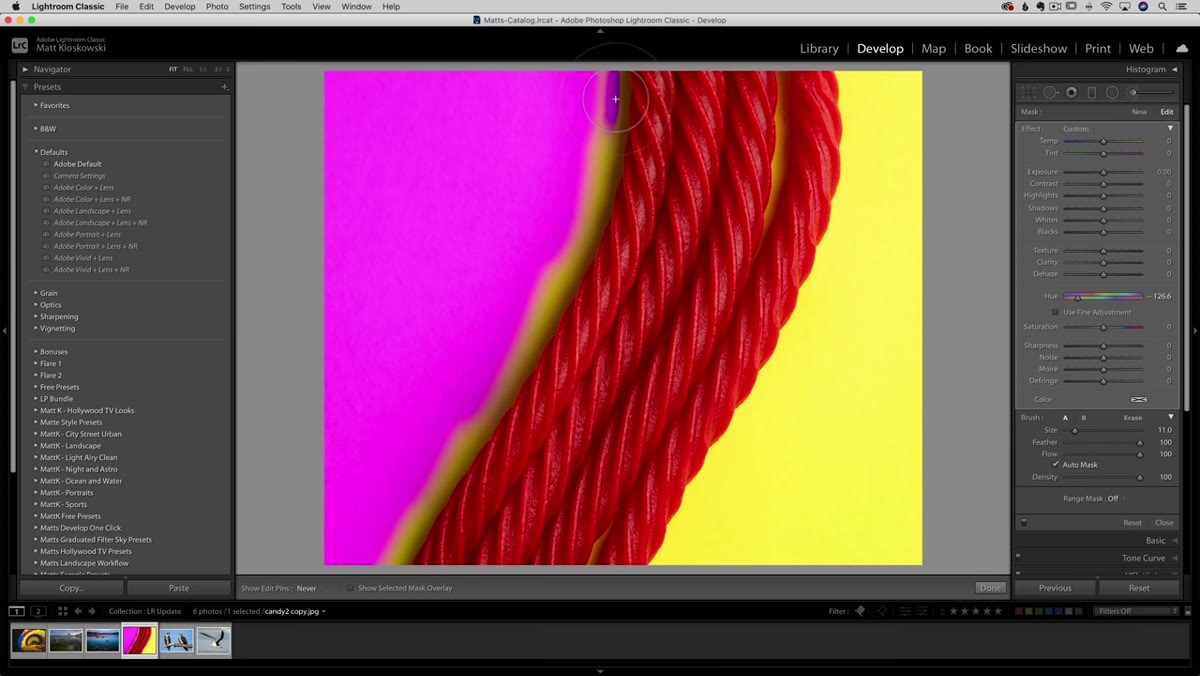Switch to Erase brush mode
The width and height of the screenshot is (1200, 676).
point(1133,417)
